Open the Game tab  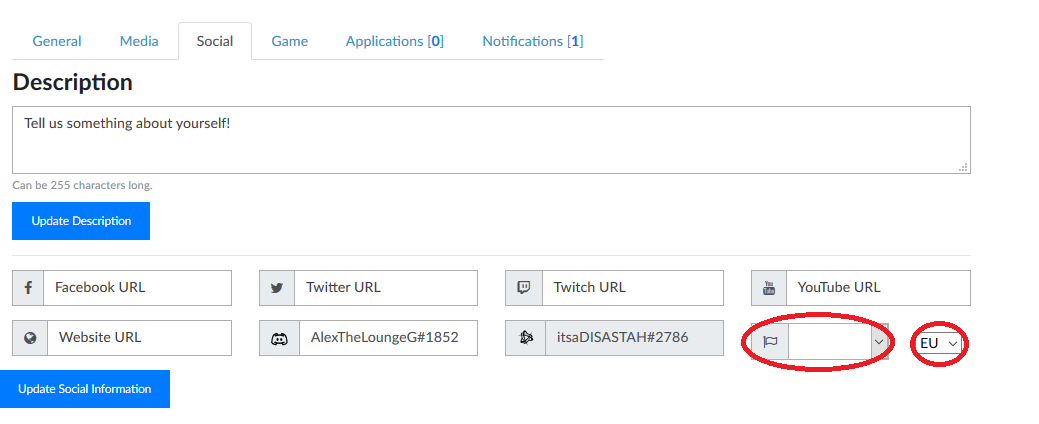pyautogui.click(x=290, y=41)
